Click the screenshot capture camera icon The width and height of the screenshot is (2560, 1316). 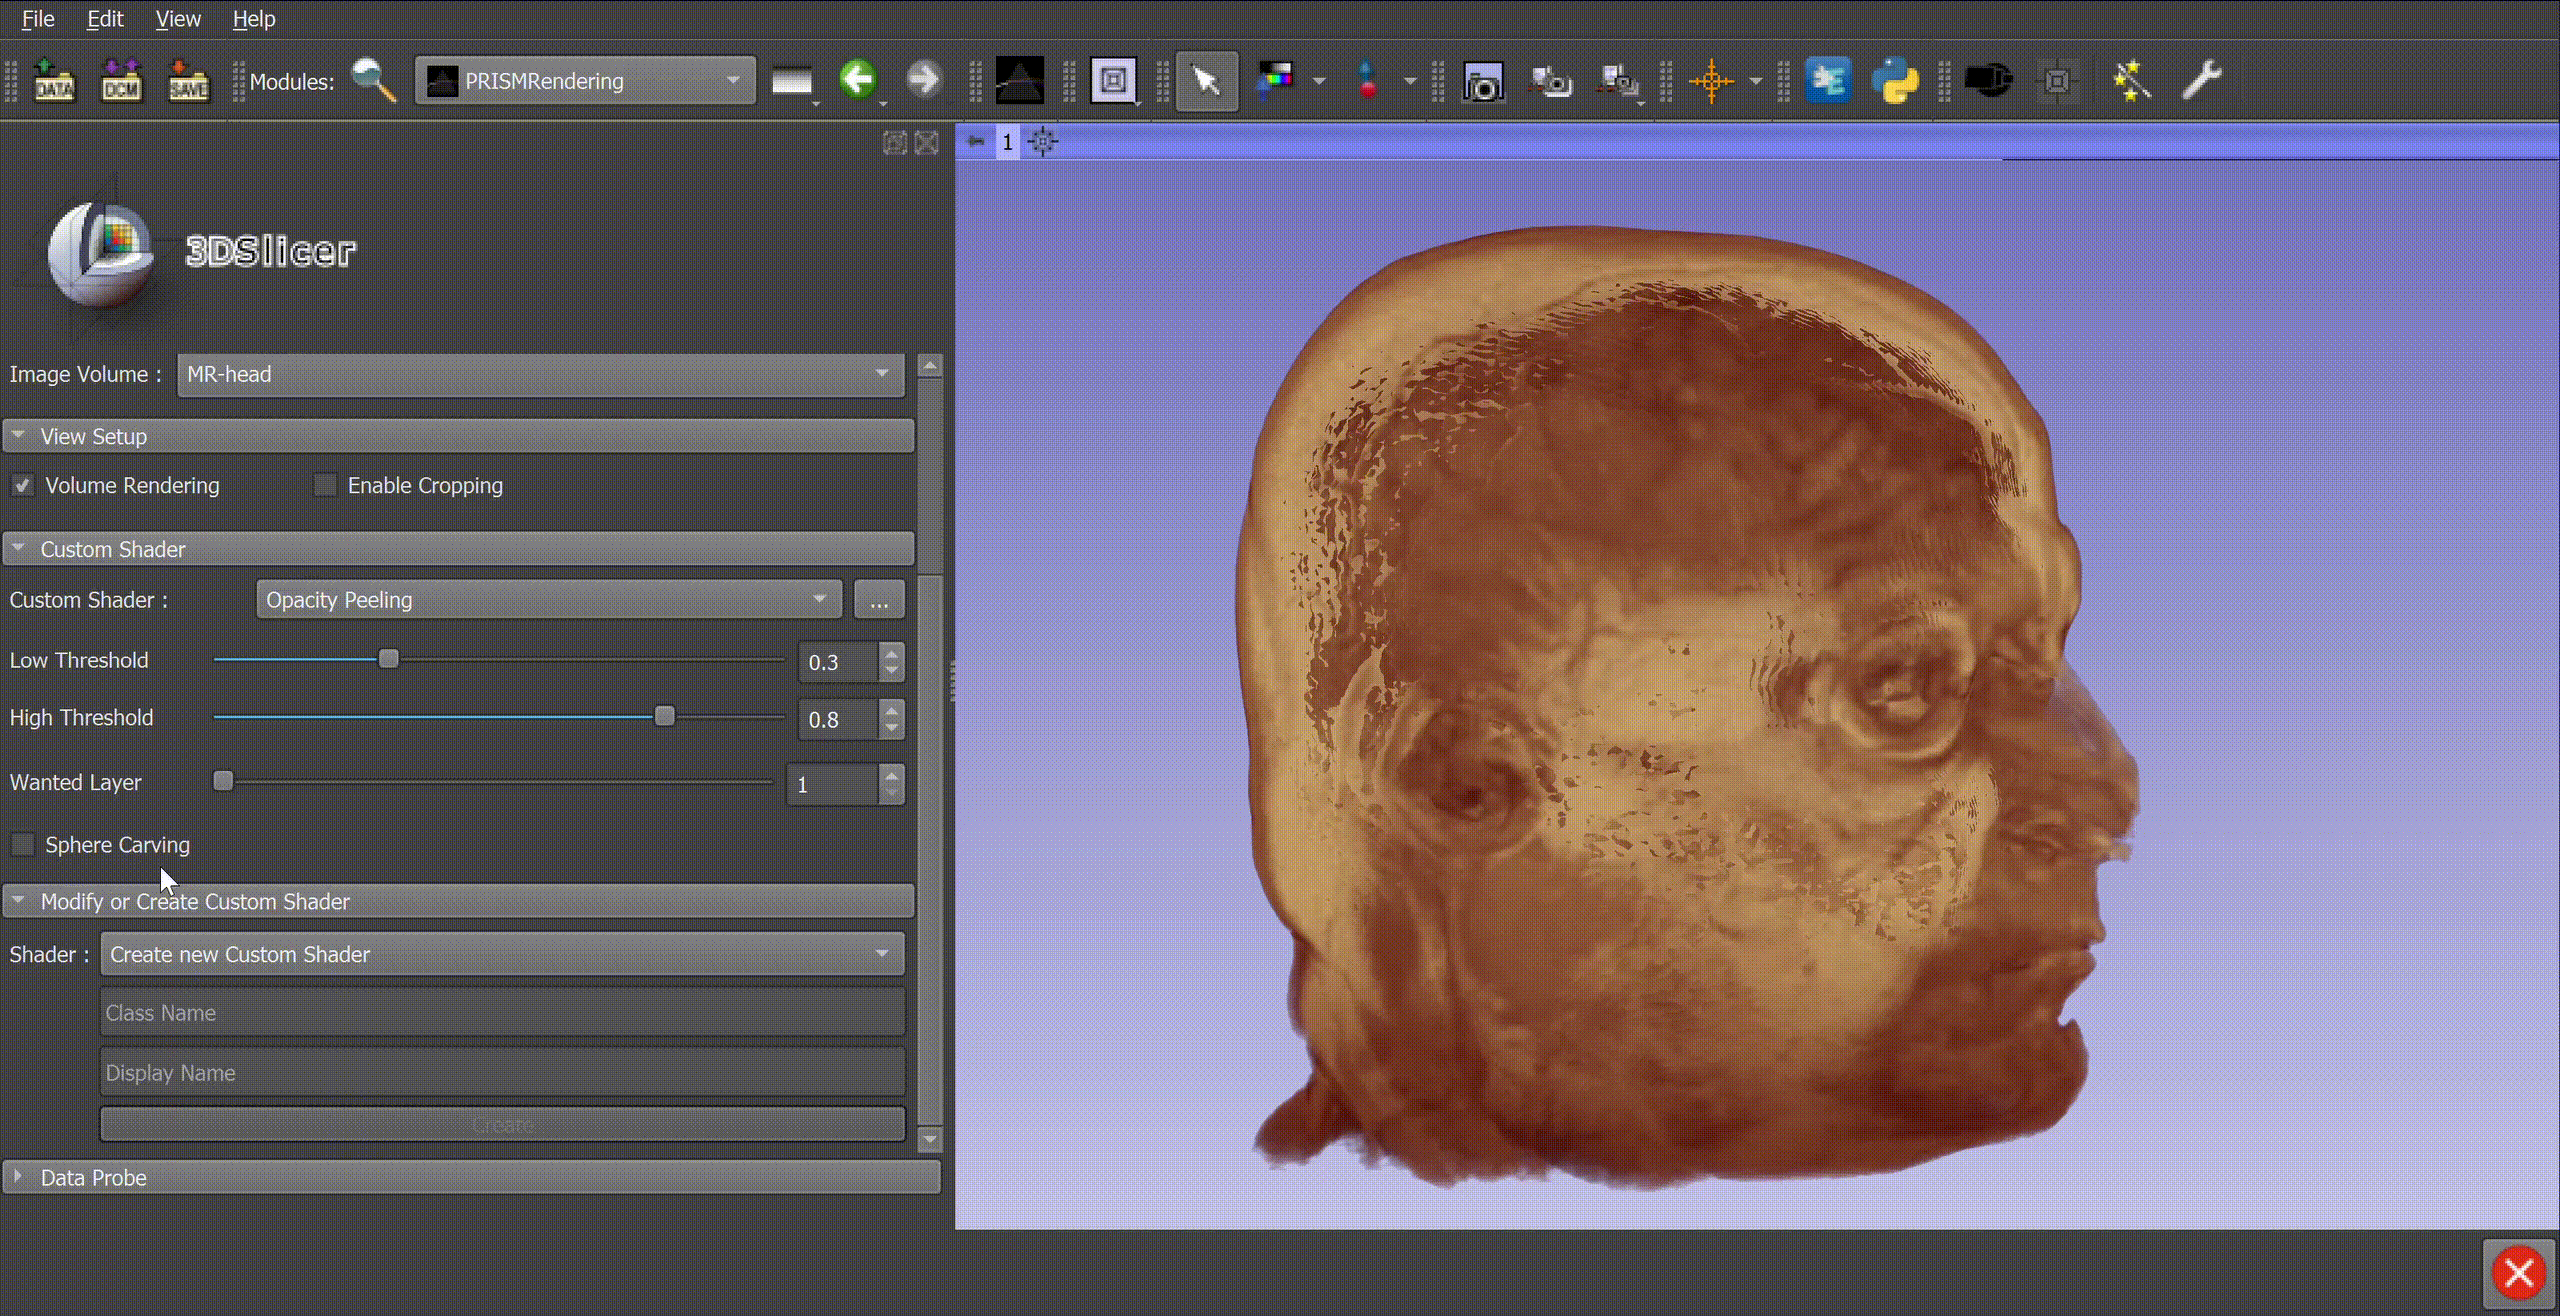[1482, 82]
